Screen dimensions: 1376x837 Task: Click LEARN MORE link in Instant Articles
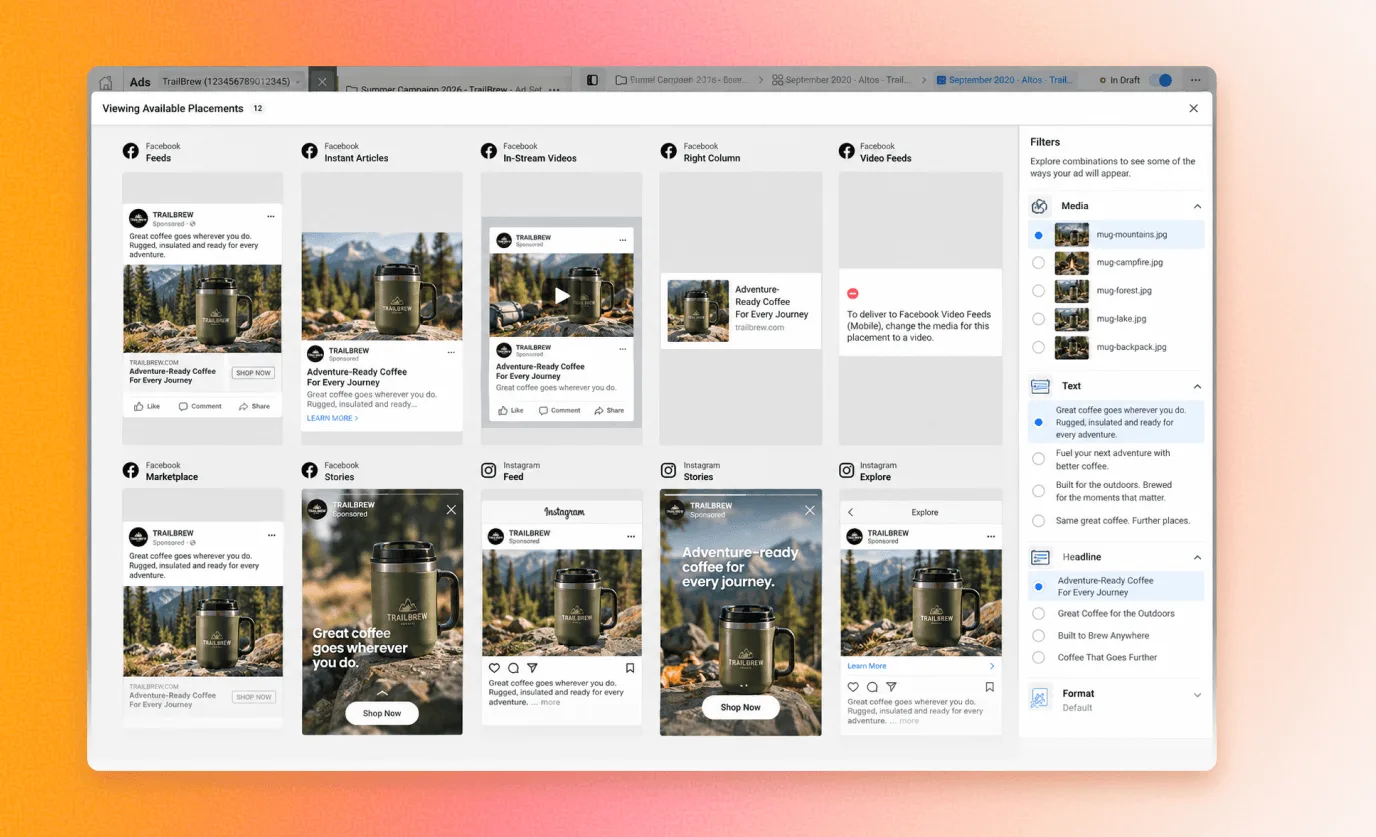[332, 418]
